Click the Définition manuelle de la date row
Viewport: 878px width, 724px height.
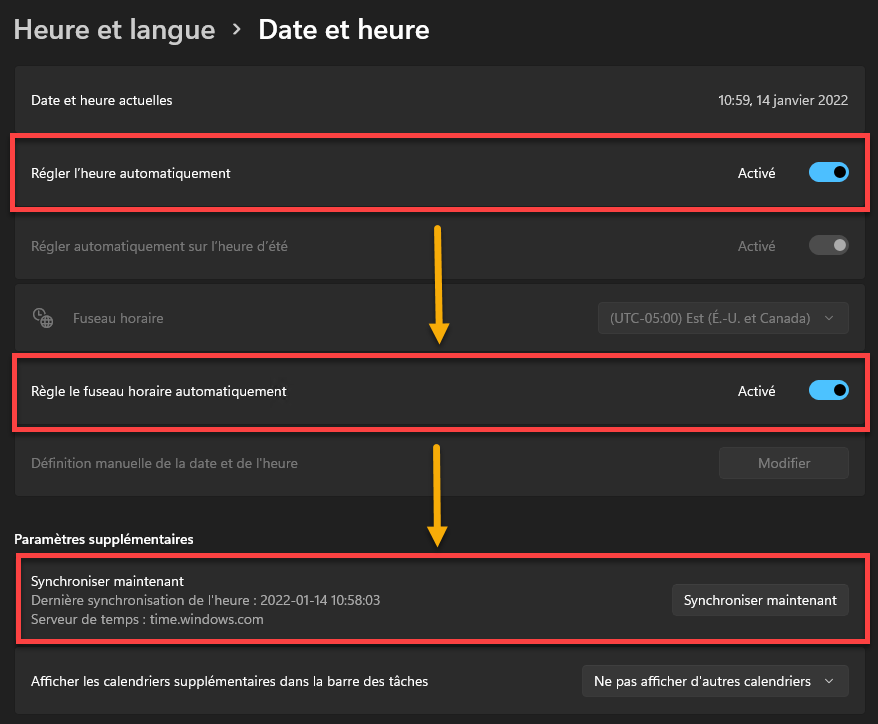click(440, 463)
